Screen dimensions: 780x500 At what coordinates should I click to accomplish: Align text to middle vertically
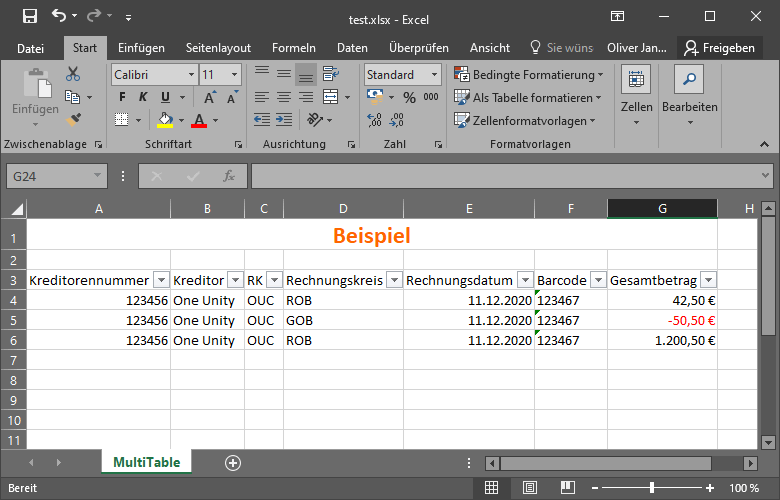coord(284,74)
